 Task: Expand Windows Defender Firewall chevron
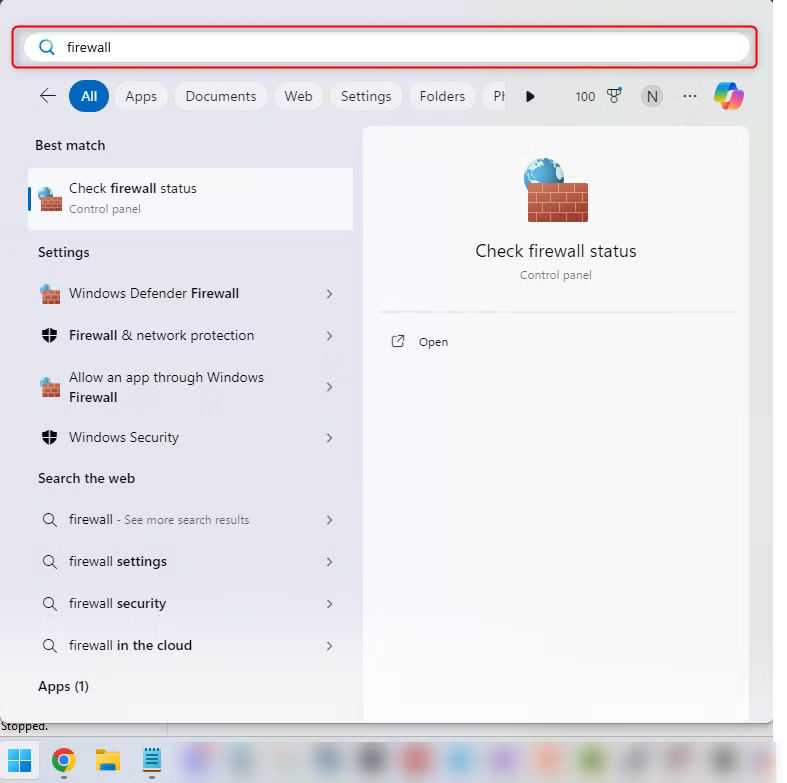click(329, 294)
